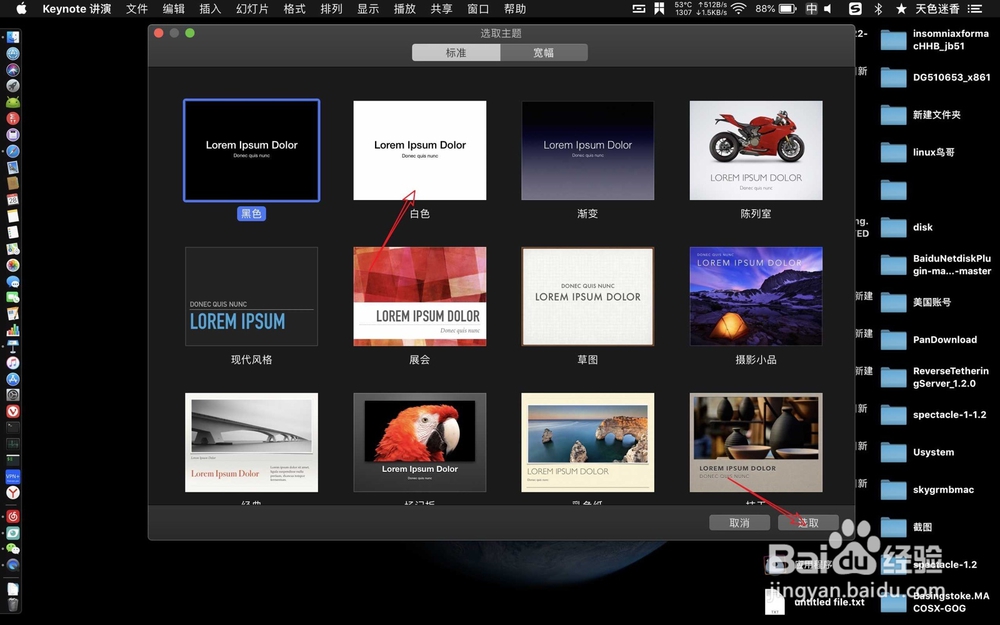
Task: Select the 美国账号 desktop folder
Action: coord(893,302)
